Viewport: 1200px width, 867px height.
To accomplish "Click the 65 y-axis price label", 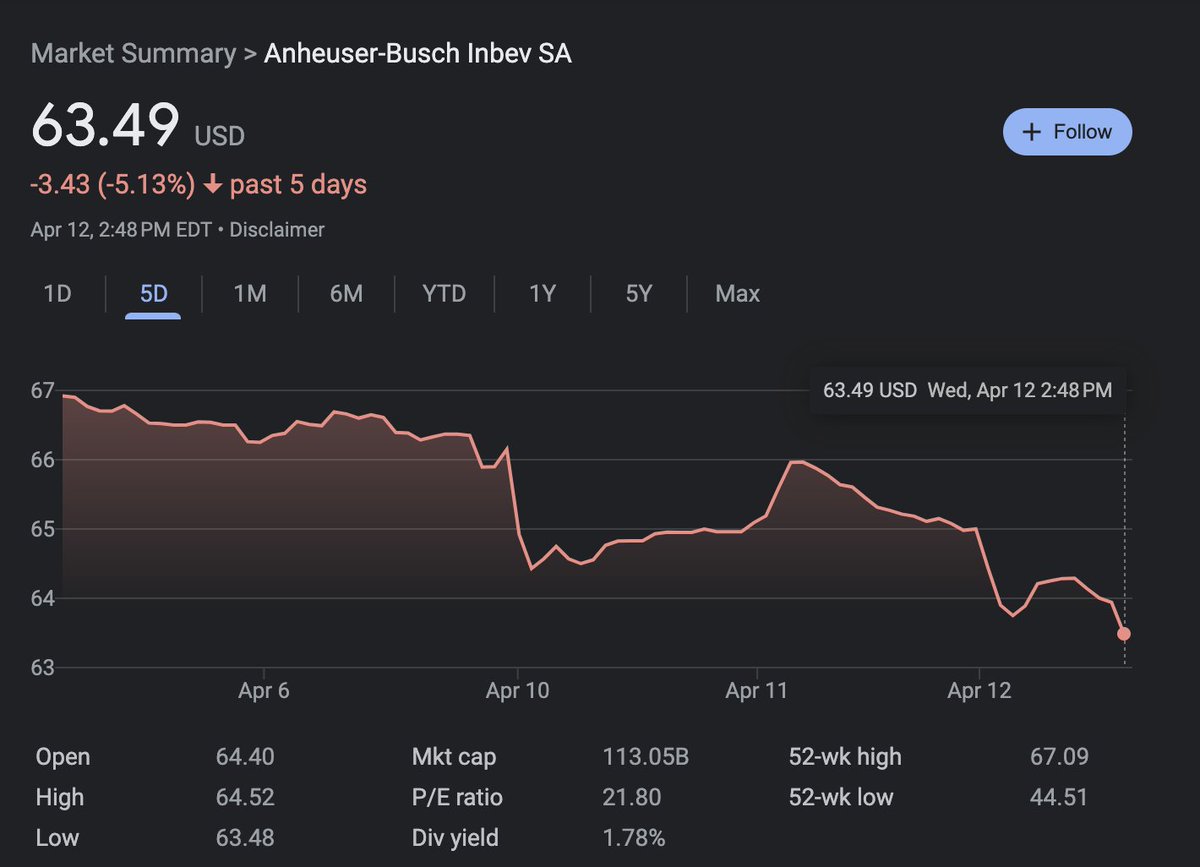I will [x=42, y=529].
